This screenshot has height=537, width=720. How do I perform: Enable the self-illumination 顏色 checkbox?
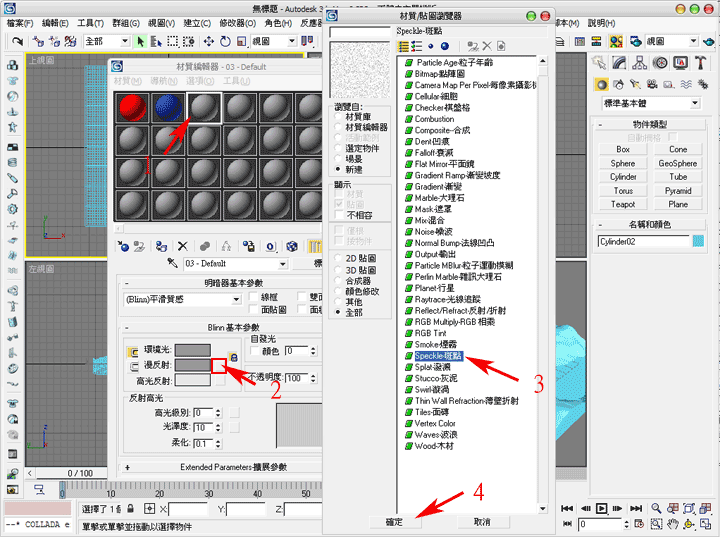click(254, 351)
